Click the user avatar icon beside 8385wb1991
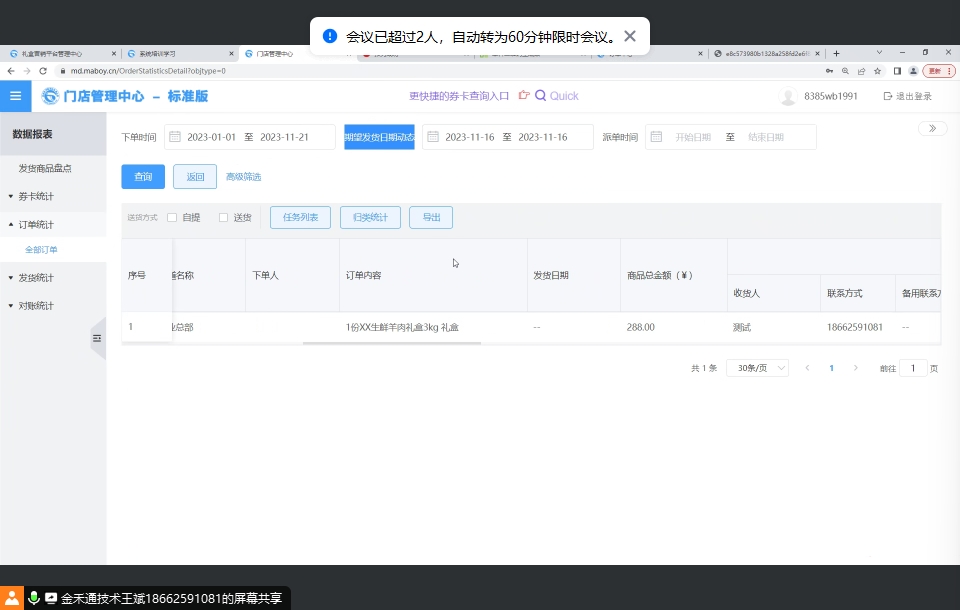This screenshot has height=610, width=960. (788, 97)
